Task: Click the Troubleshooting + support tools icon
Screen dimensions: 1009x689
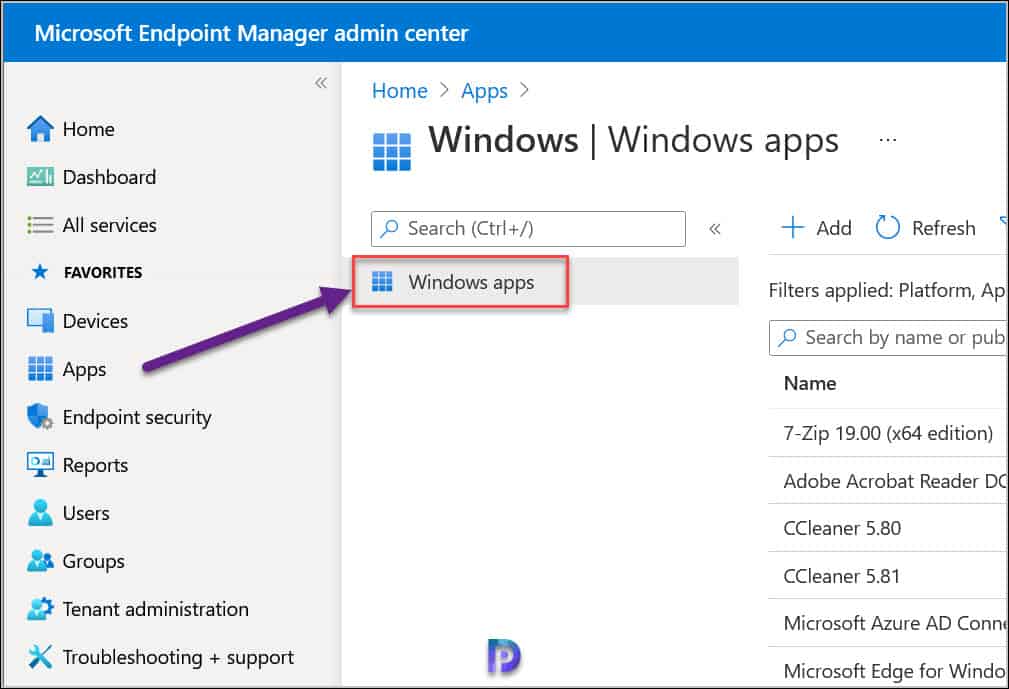Action: coord(40,657)
